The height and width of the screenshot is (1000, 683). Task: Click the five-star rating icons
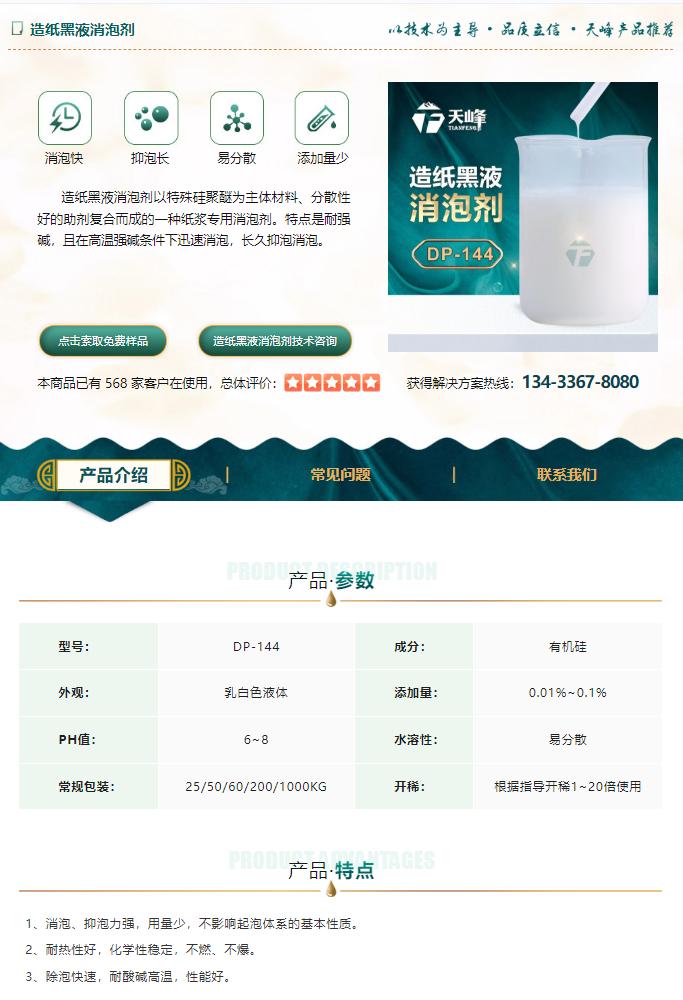pyautogui.click(x=332, y=383)
